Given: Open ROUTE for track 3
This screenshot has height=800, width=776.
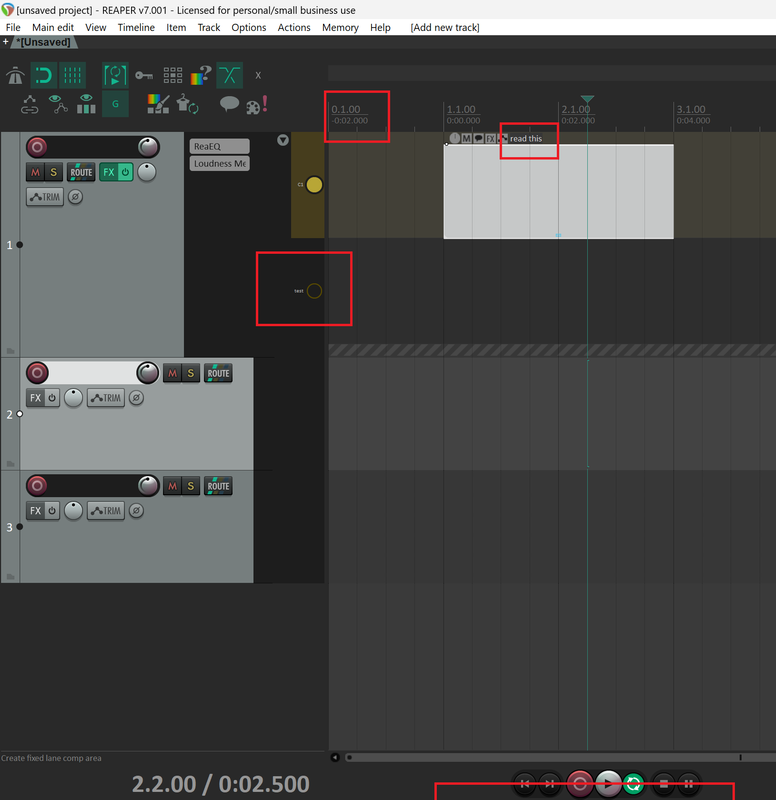Looking at the screenshot, I should pos(218,486).
